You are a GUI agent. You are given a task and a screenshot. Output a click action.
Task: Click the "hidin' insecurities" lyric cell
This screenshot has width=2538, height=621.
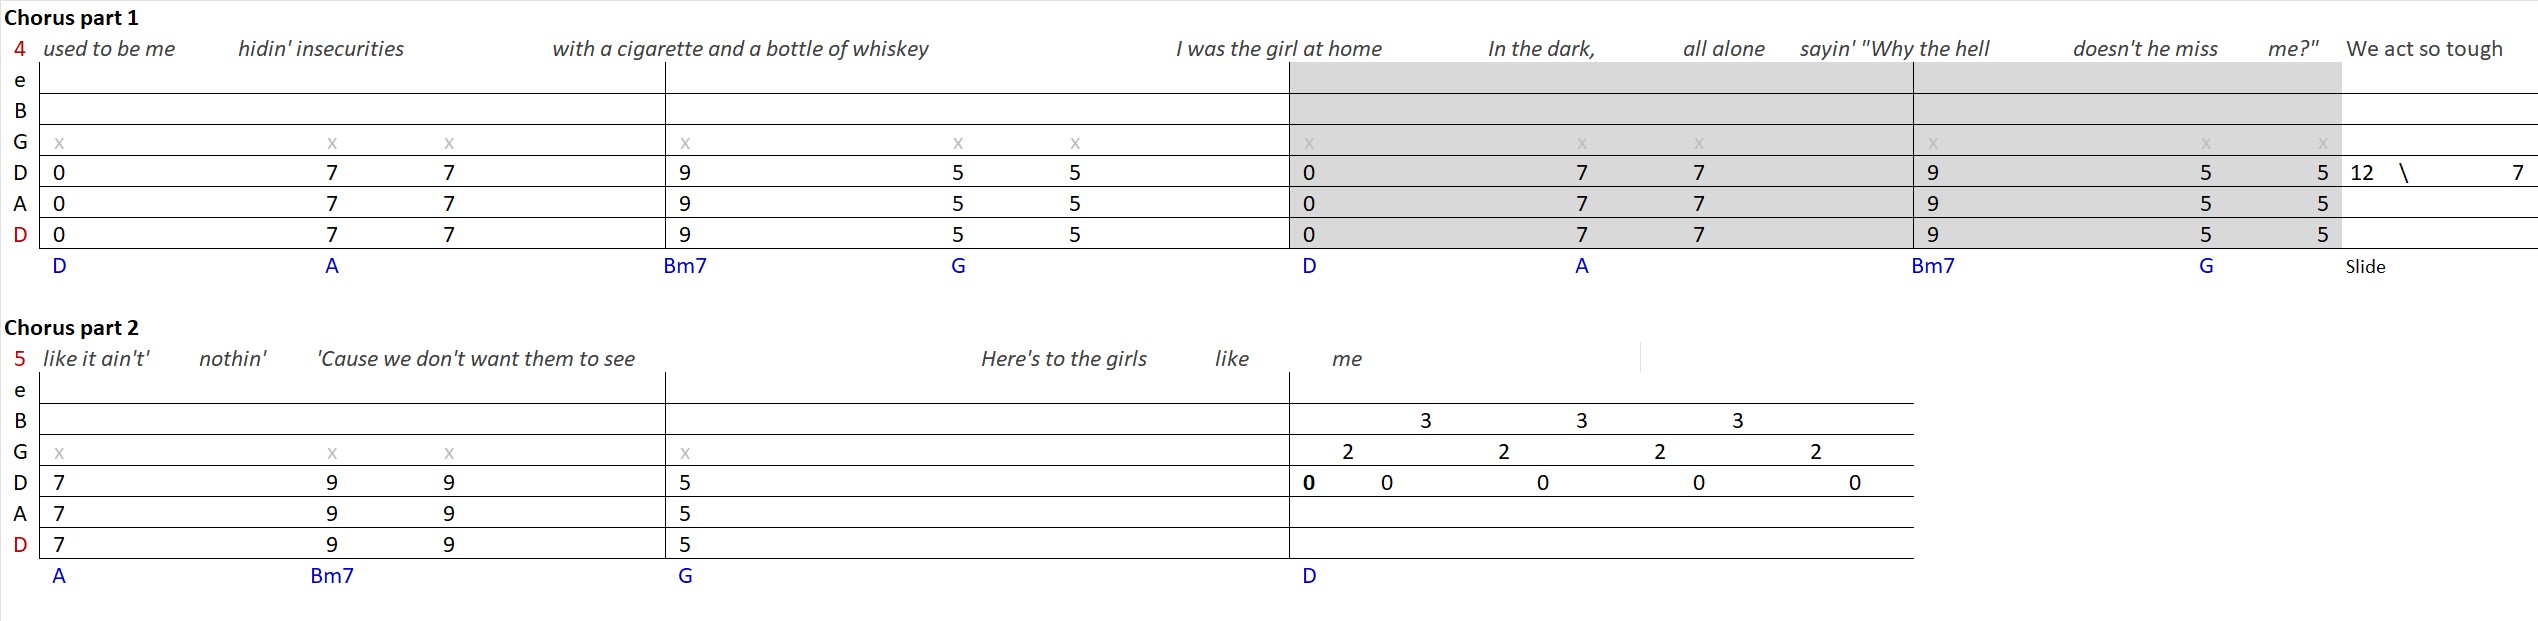pos(321,49)
